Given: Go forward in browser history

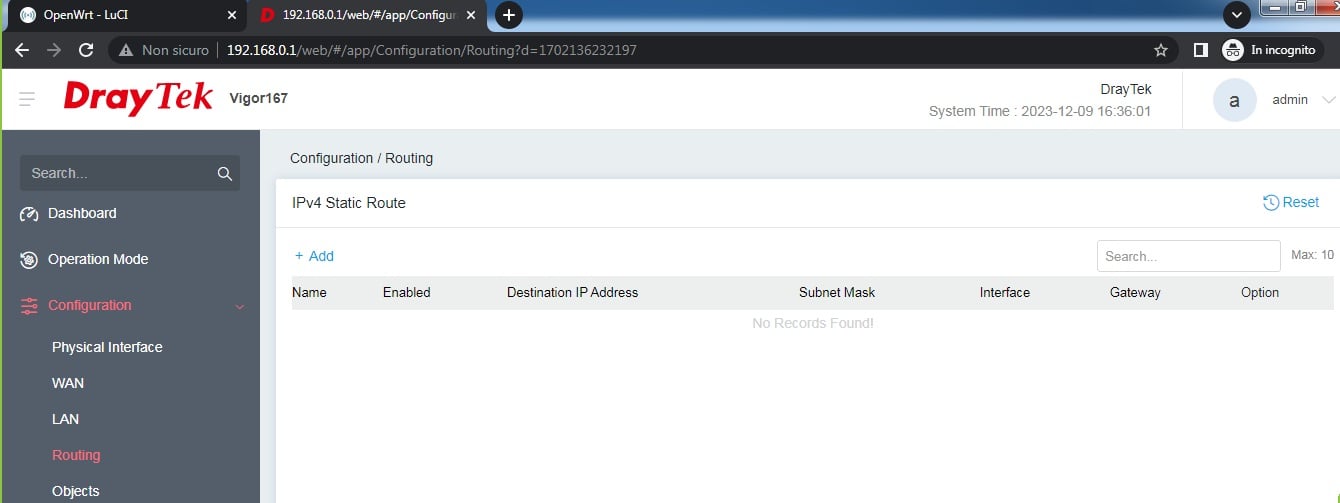Looking at the screenshot, I should [54, 50].
